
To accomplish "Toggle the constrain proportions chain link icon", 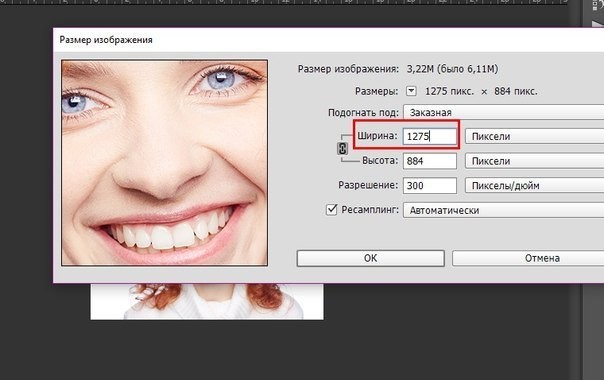I will 342,148.
